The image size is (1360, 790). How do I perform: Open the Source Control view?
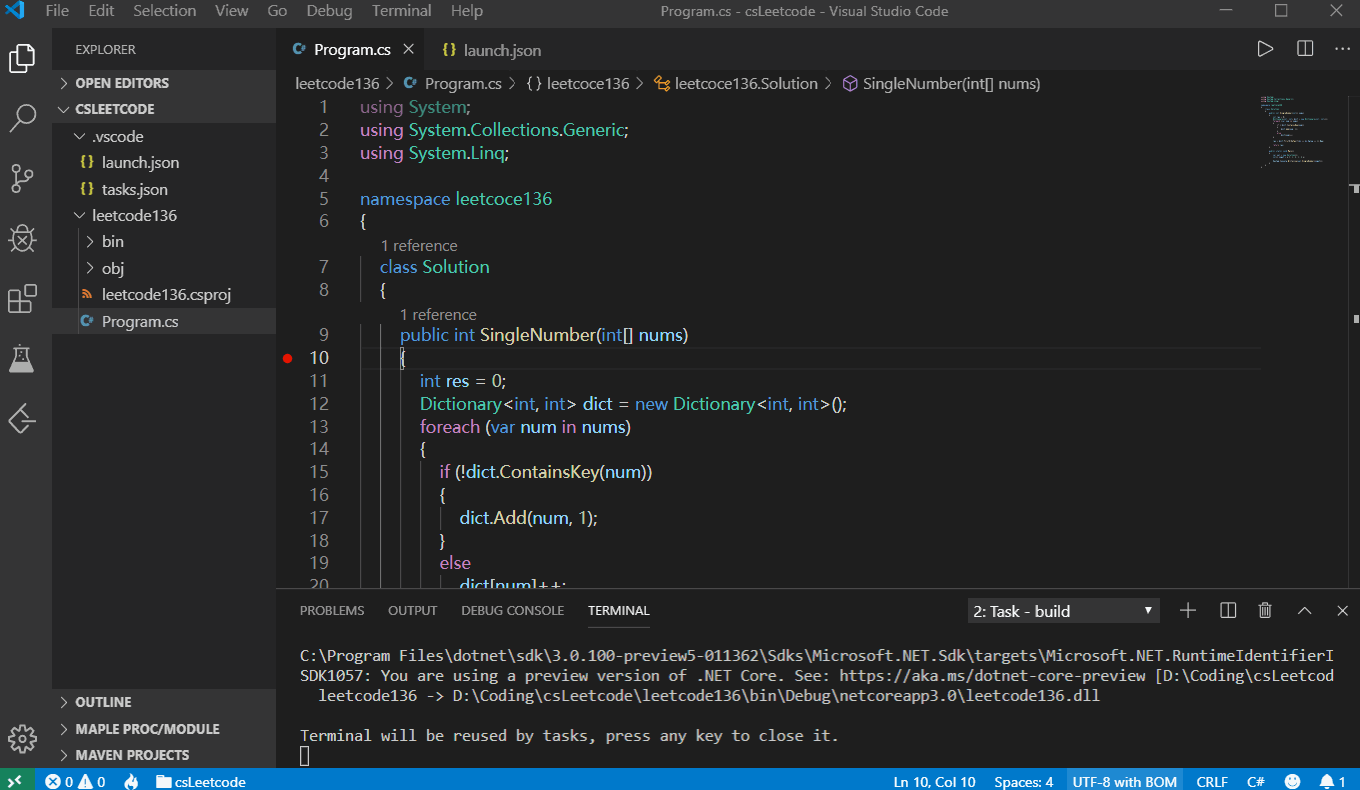coord(22,178)
